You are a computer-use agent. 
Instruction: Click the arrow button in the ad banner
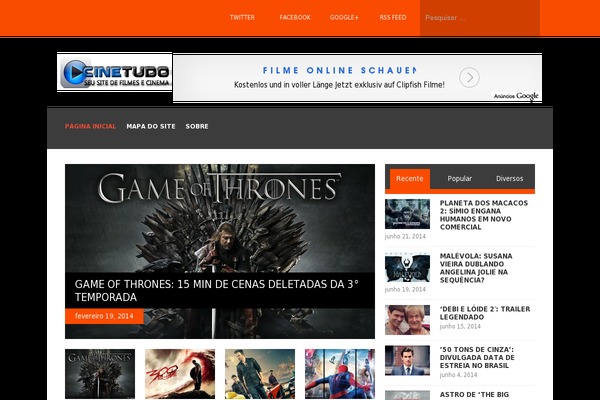coord(469,77)
